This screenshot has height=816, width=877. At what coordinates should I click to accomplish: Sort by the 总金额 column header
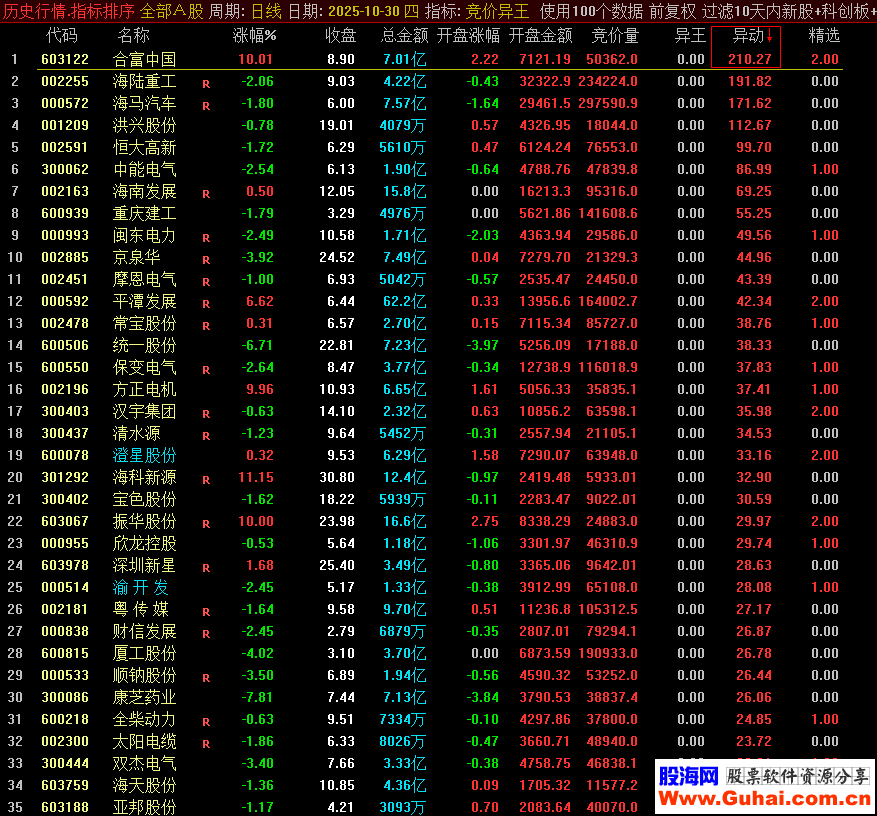click(x=405, y=36)
